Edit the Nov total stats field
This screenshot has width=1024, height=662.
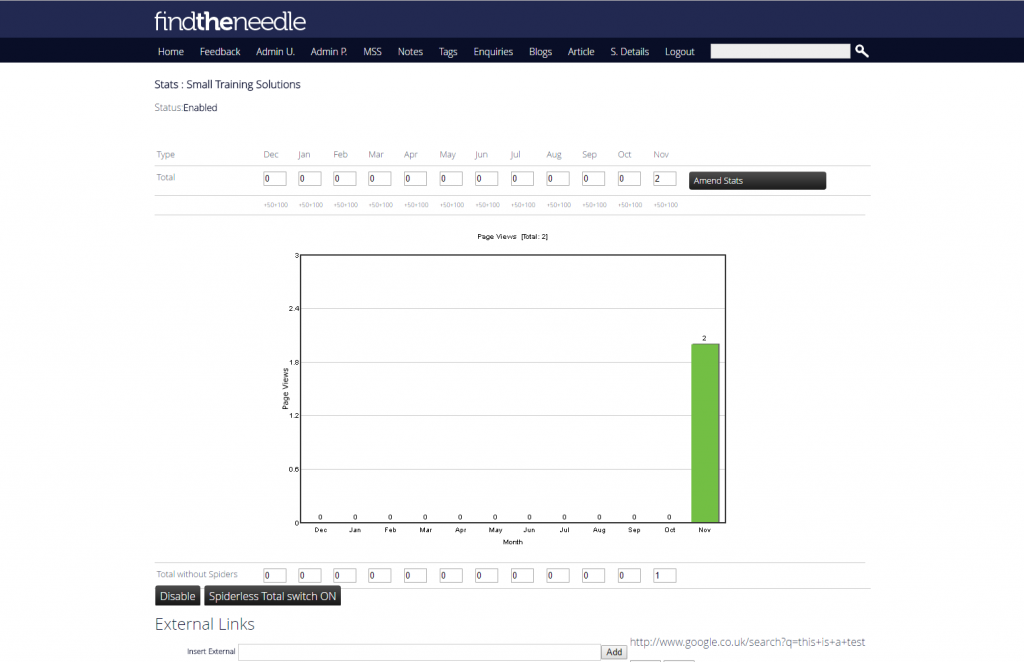tap(664, 179)
